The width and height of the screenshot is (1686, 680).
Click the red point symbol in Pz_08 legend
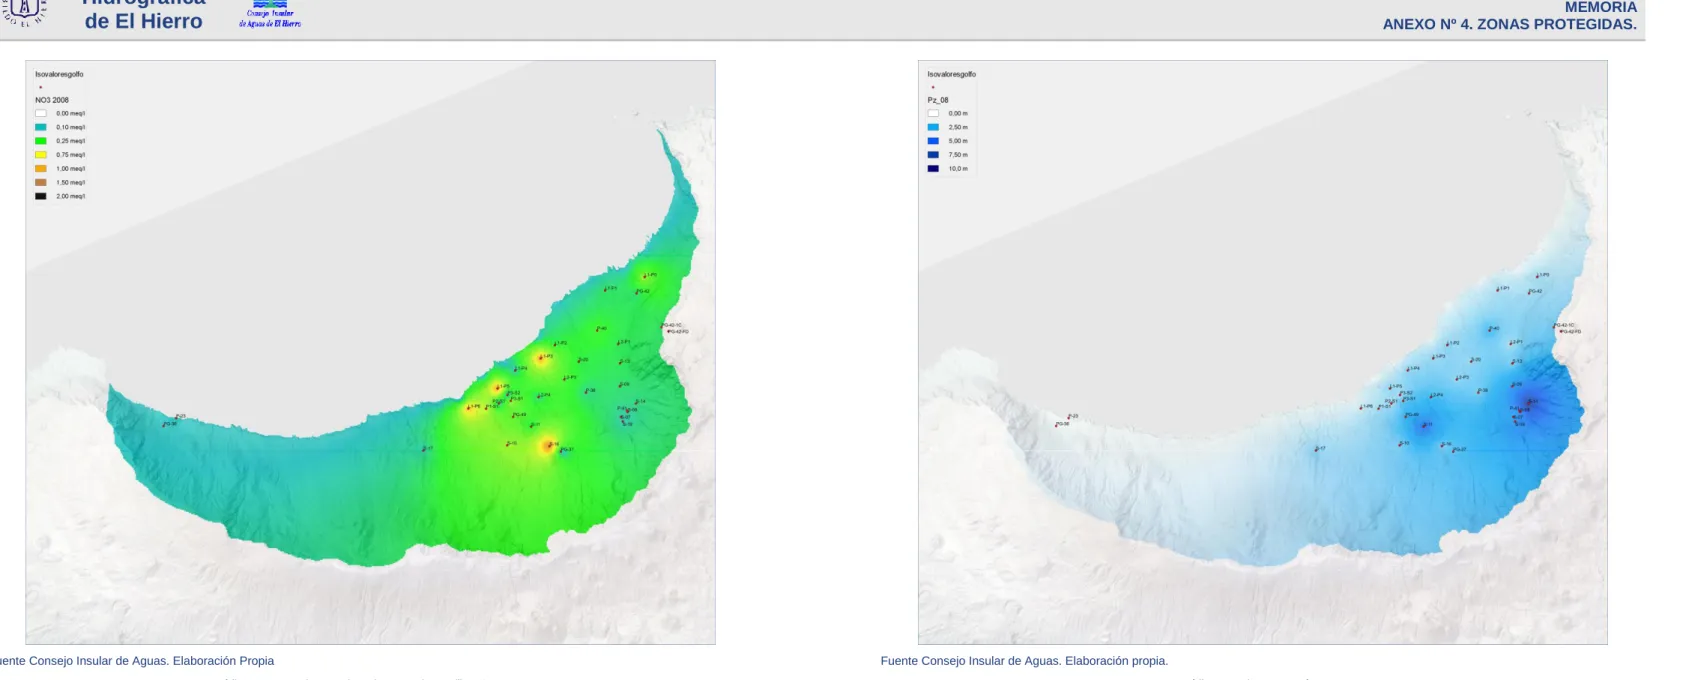pyautogui.click(x=933, y=87)
